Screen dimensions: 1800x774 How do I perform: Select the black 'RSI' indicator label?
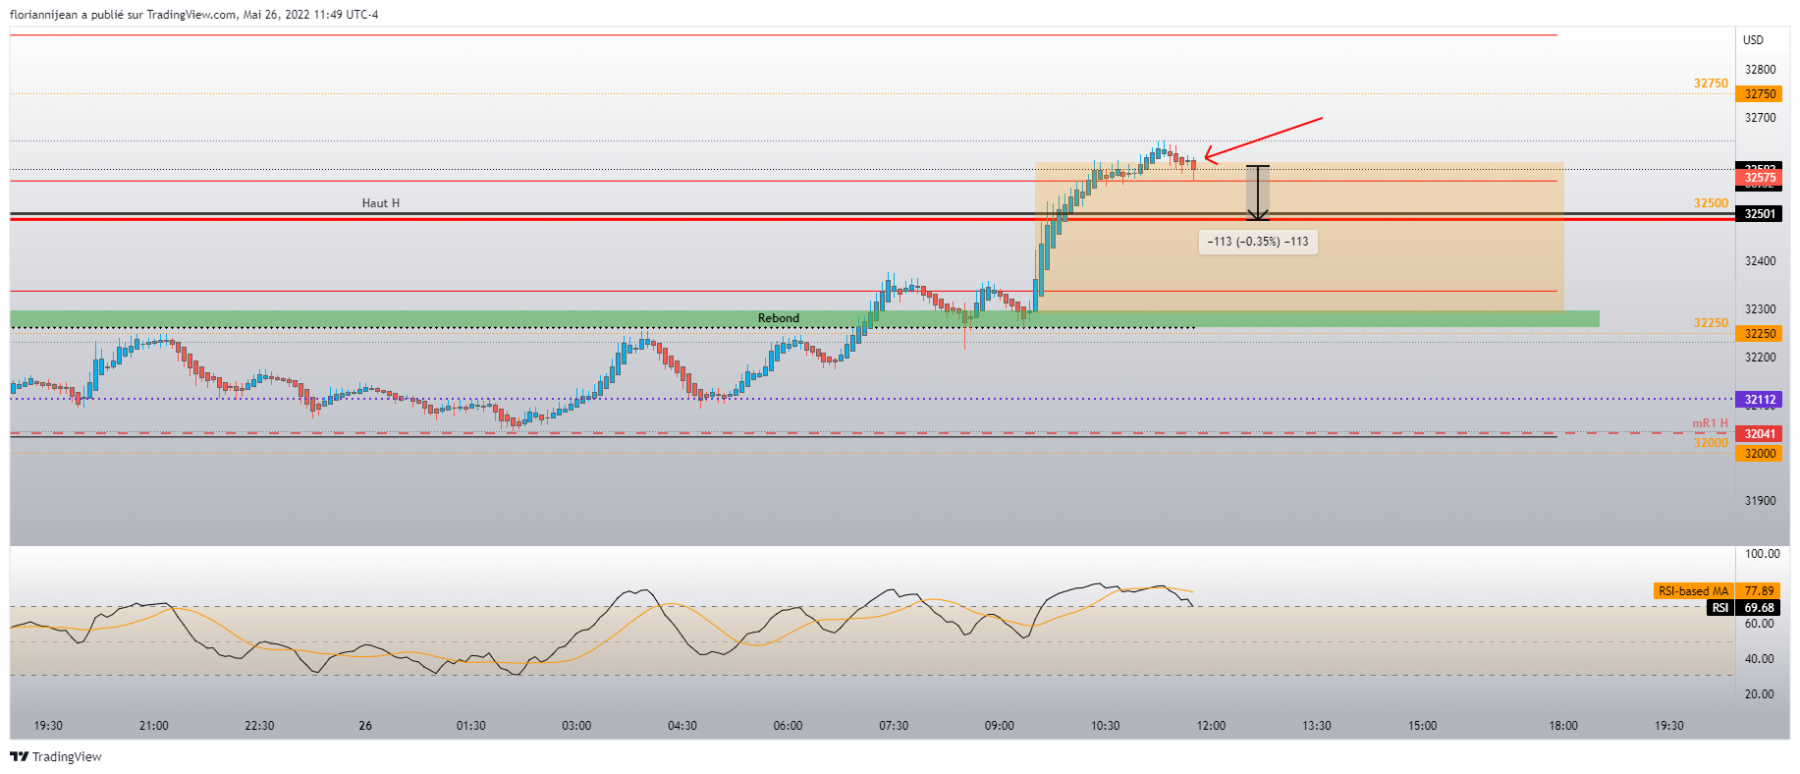pos(1720,608)
